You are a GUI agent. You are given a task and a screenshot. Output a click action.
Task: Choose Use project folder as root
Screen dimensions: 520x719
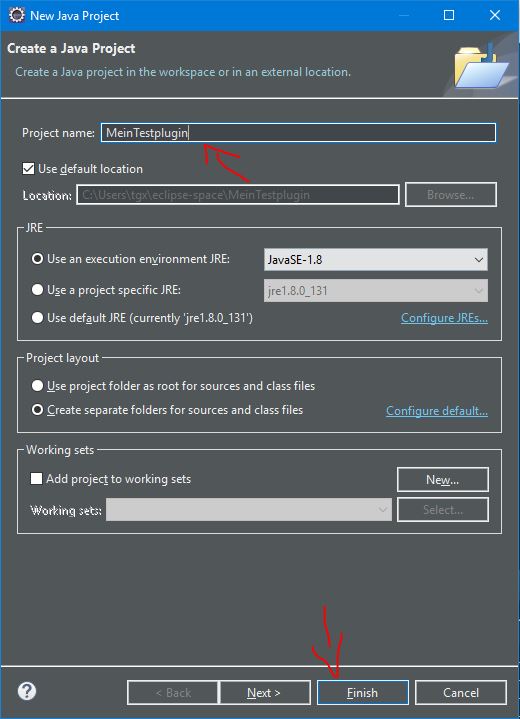pos(37,386)
